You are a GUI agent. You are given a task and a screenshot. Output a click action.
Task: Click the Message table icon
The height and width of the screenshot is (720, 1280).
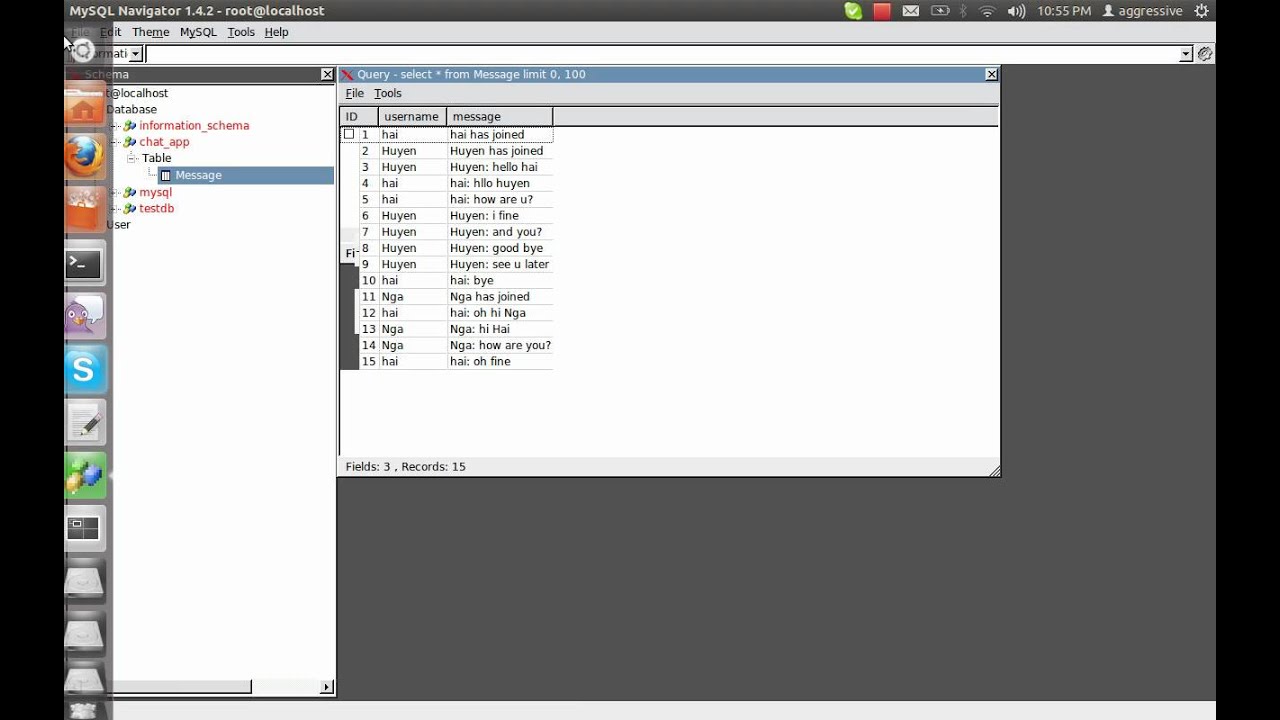(x=166, y=175)
